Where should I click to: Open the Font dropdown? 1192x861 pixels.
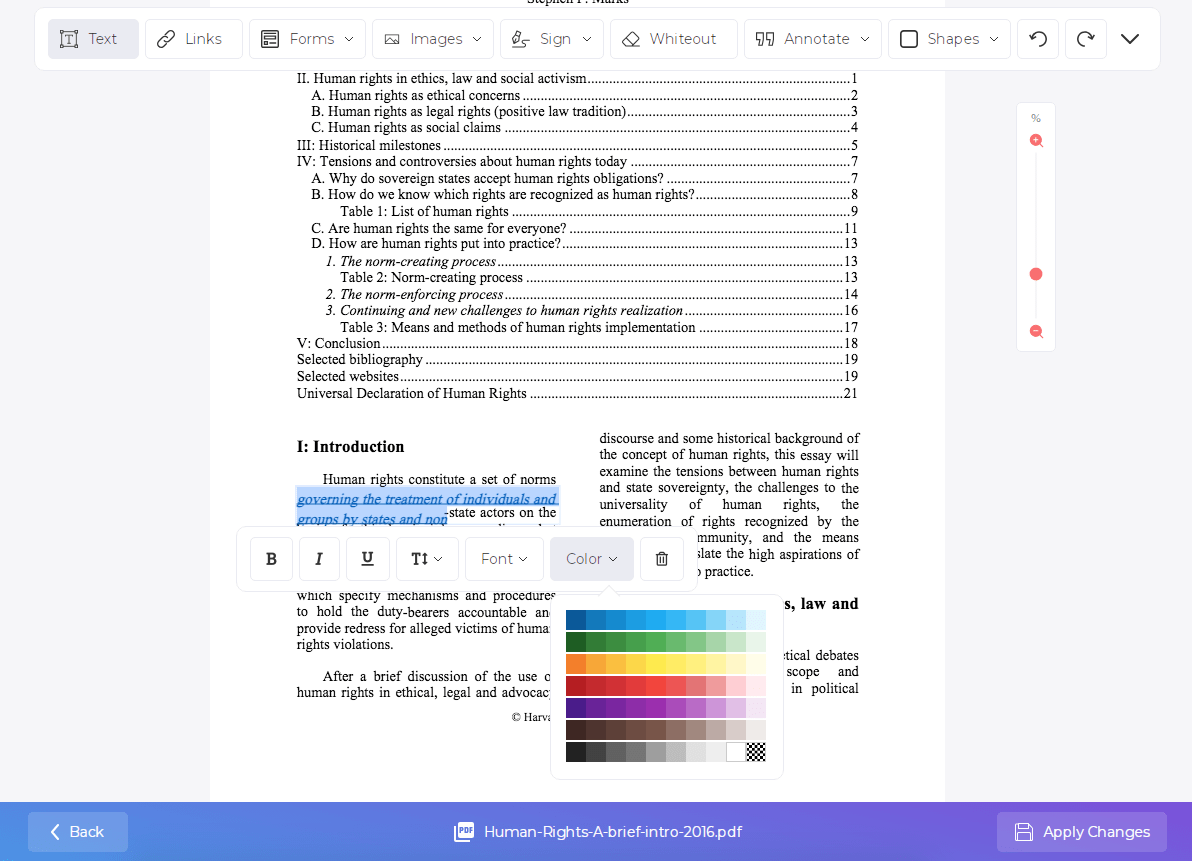pos(504,559)
